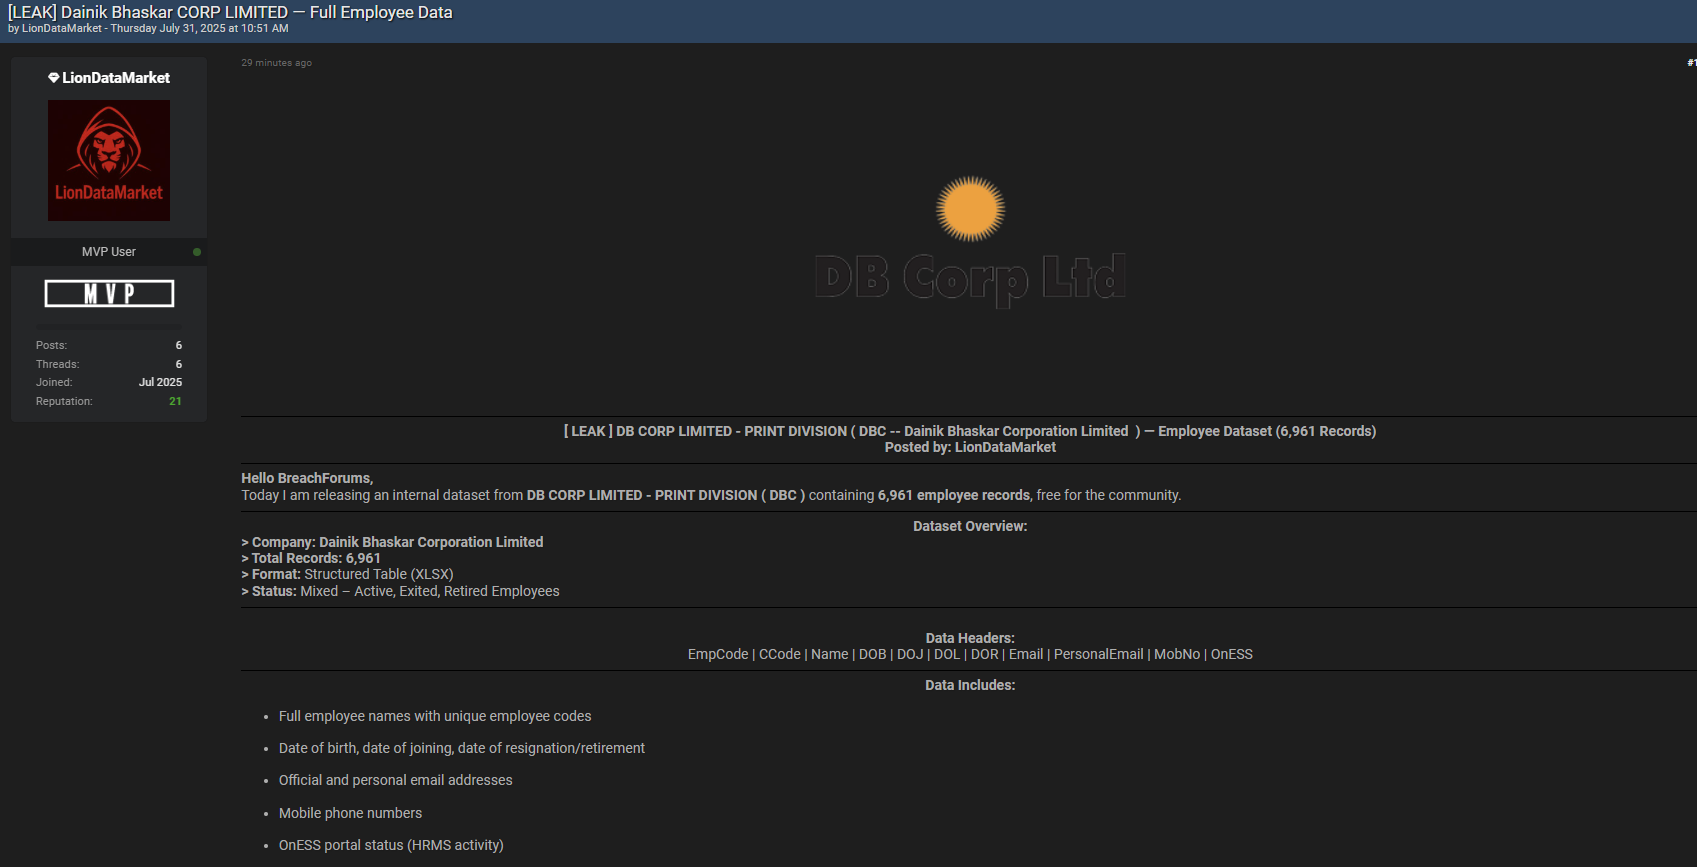This screenshot has width=1697, height=867.
Task: Click the "Mobile phone numbers" bullet
Action: [x=350, y=813]
